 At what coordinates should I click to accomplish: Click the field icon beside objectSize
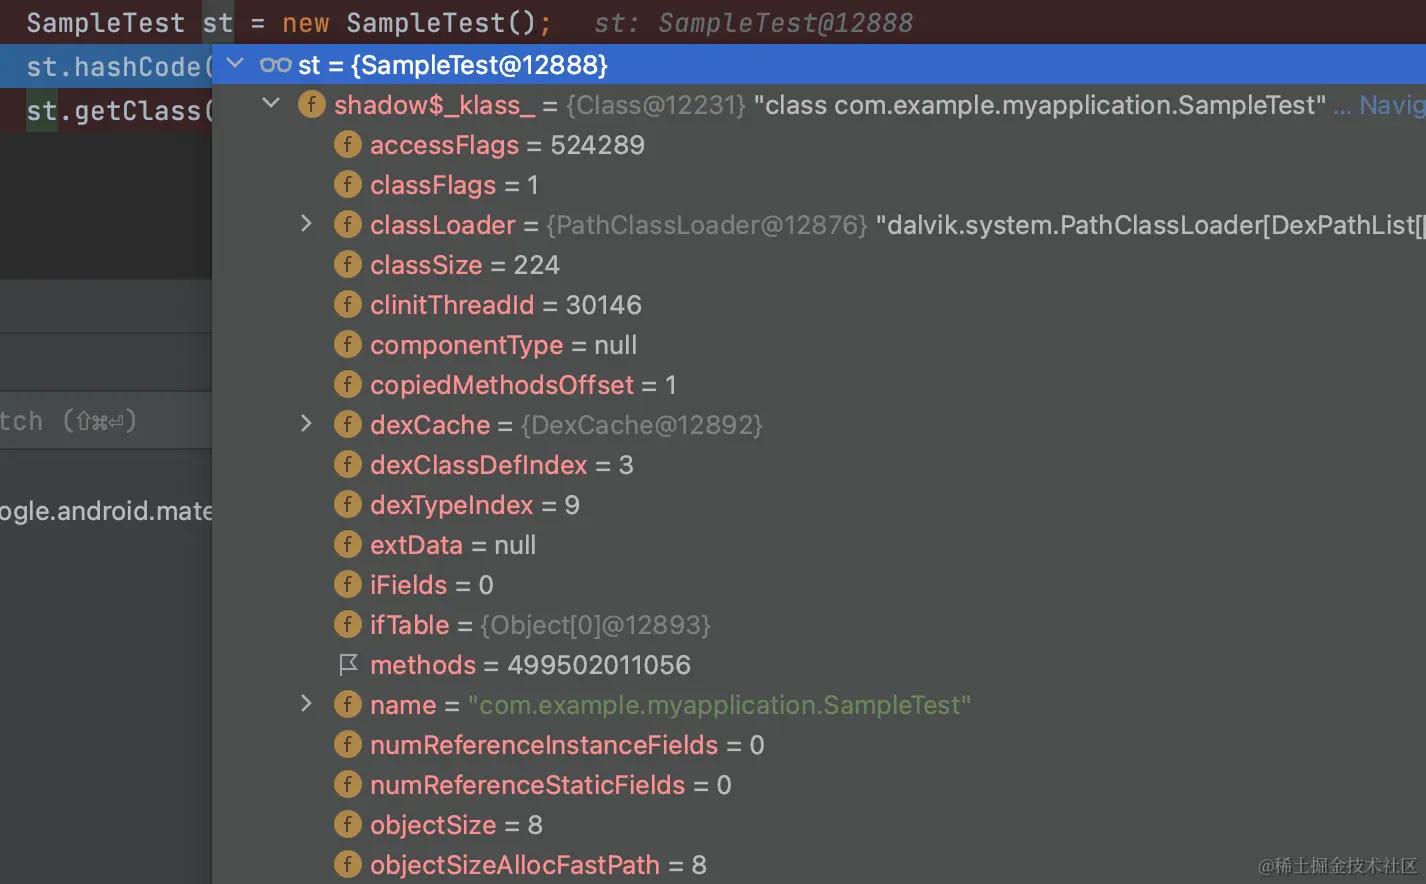pos(348,824)
